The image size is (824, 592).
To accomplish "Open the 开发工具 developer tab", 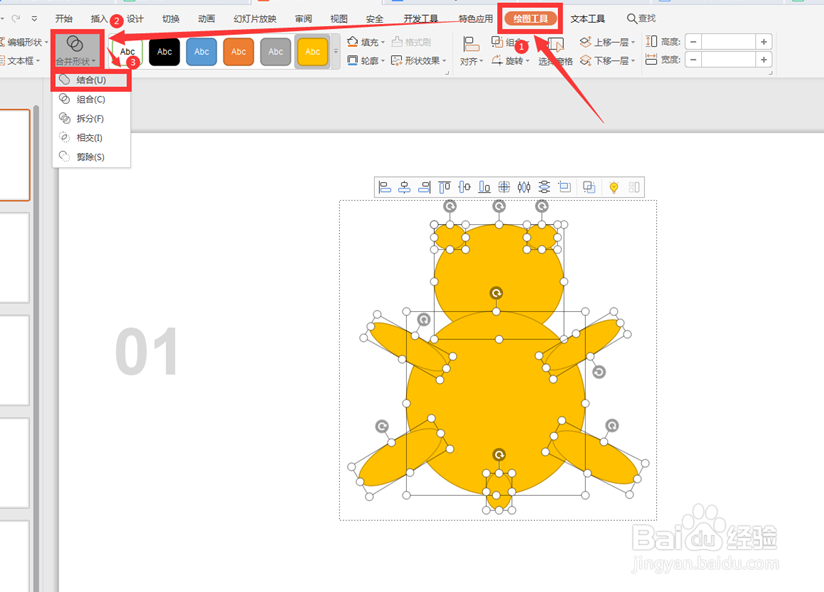I will point(421,19).
